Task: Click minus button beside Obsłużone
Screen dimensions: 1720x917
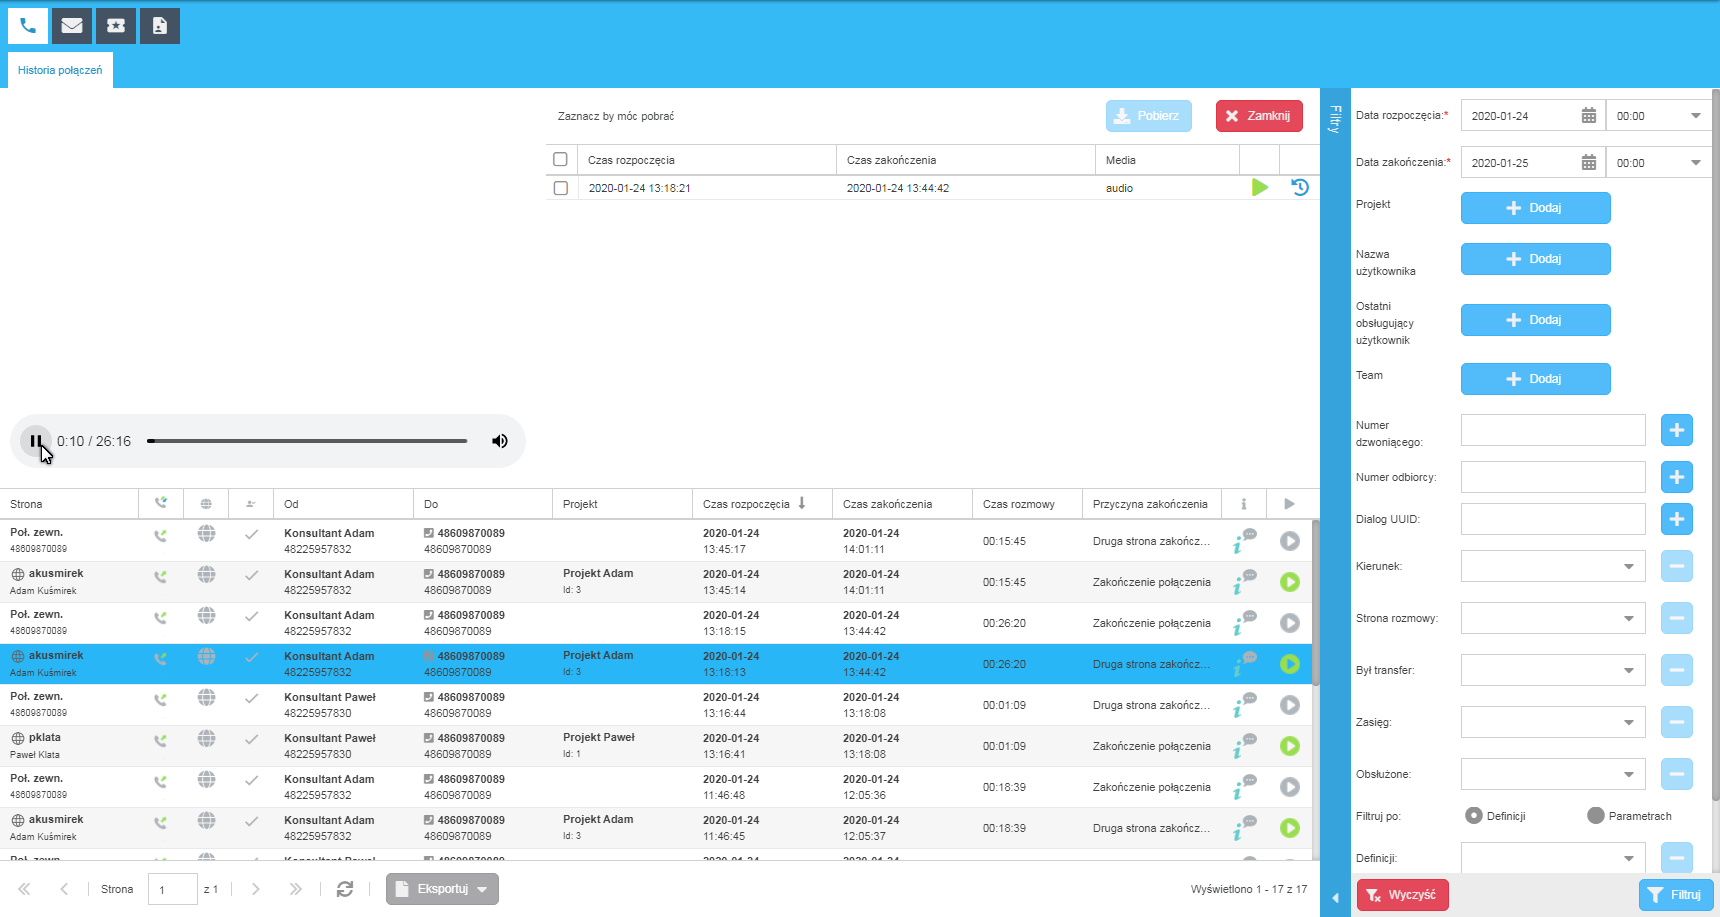Action: coord(1677,774)
